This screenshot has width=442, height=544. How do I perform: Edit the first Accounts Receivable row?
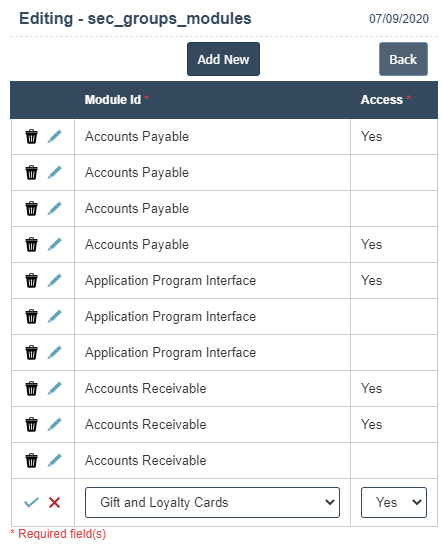point(54,389)
